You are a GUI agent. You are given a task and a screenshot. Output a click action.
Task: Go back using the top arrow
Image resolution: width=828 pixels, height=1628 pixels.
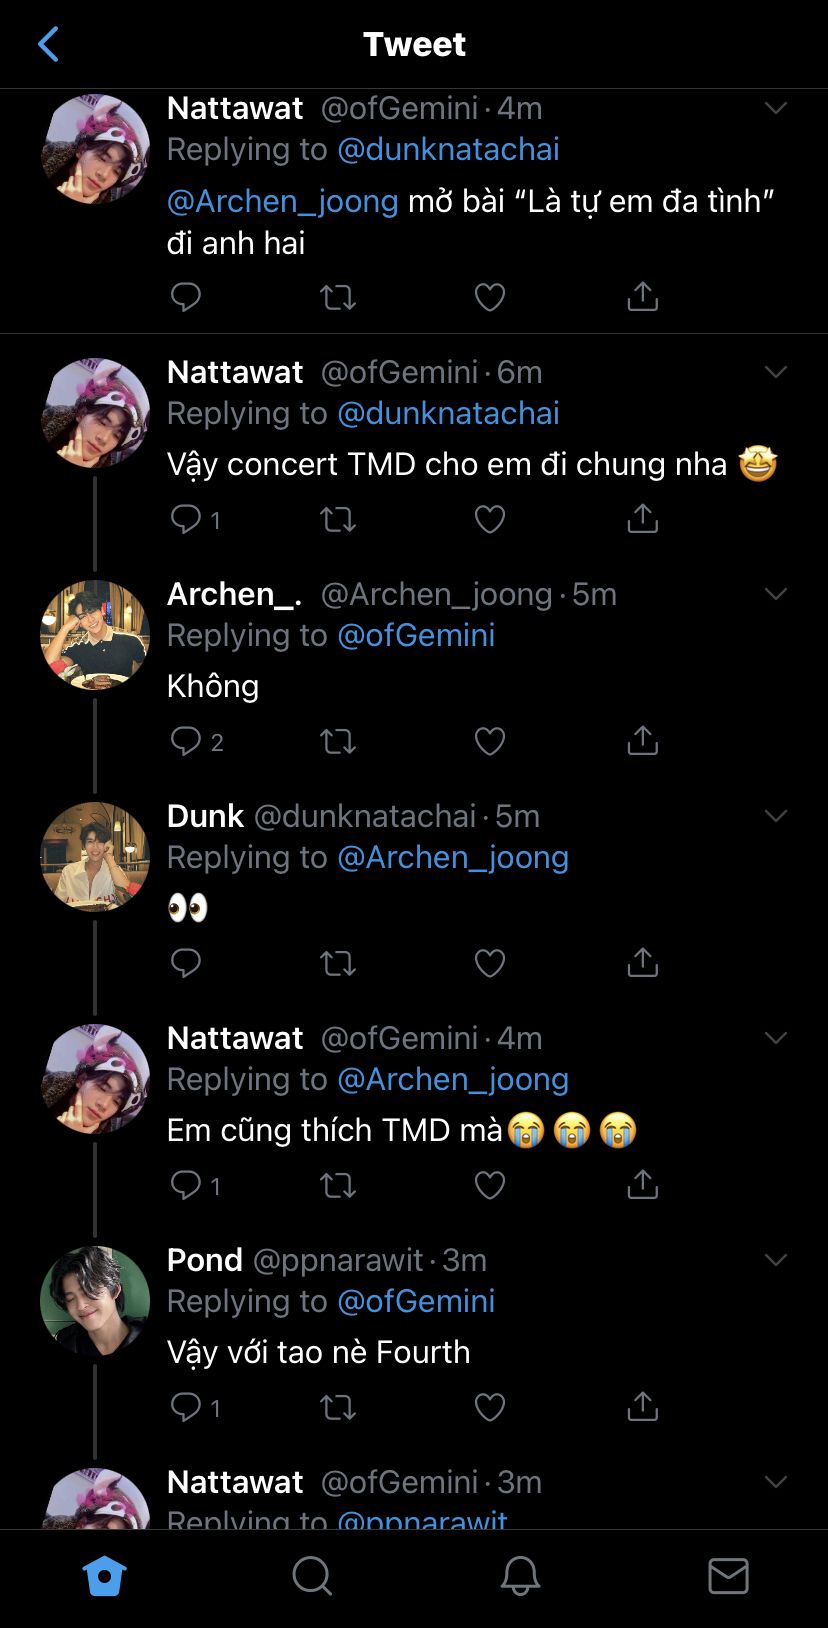tap(48, 44)
